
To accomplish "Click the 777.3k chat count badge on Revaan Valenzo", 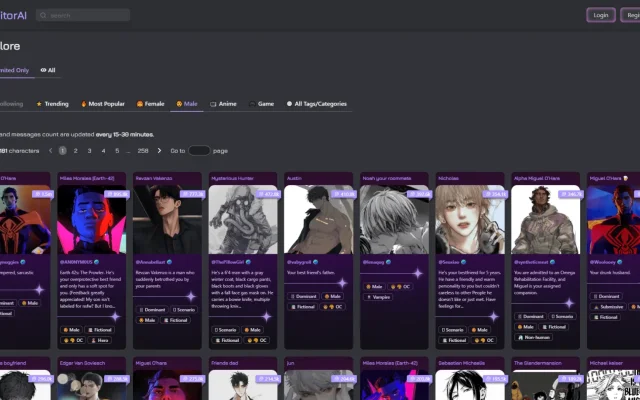I will [x=193, y=194].
